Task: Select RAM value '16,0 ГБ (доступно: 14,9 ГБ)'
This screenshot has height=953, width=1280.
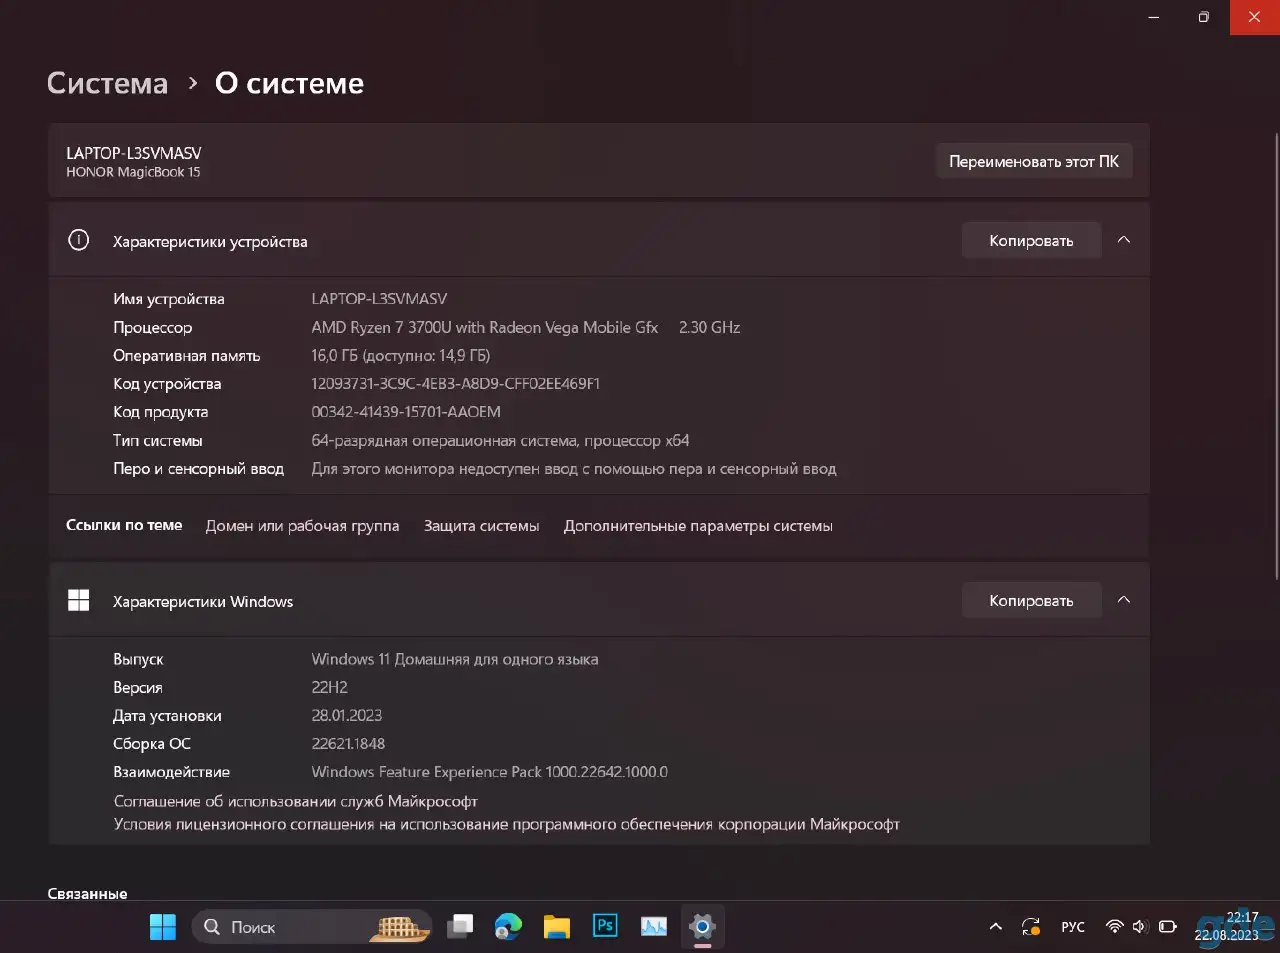Action: (400, 355)
